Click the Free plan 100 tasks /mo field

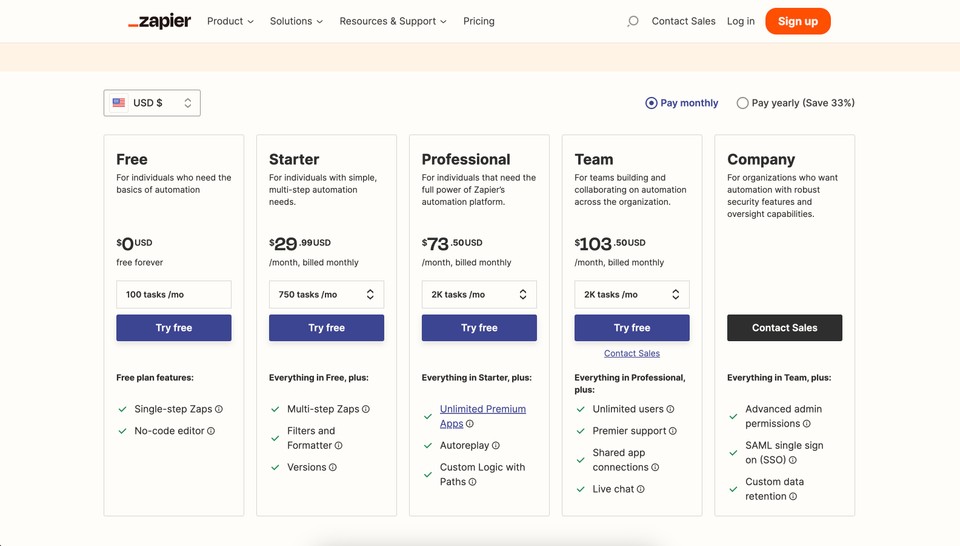pos(174,294)
